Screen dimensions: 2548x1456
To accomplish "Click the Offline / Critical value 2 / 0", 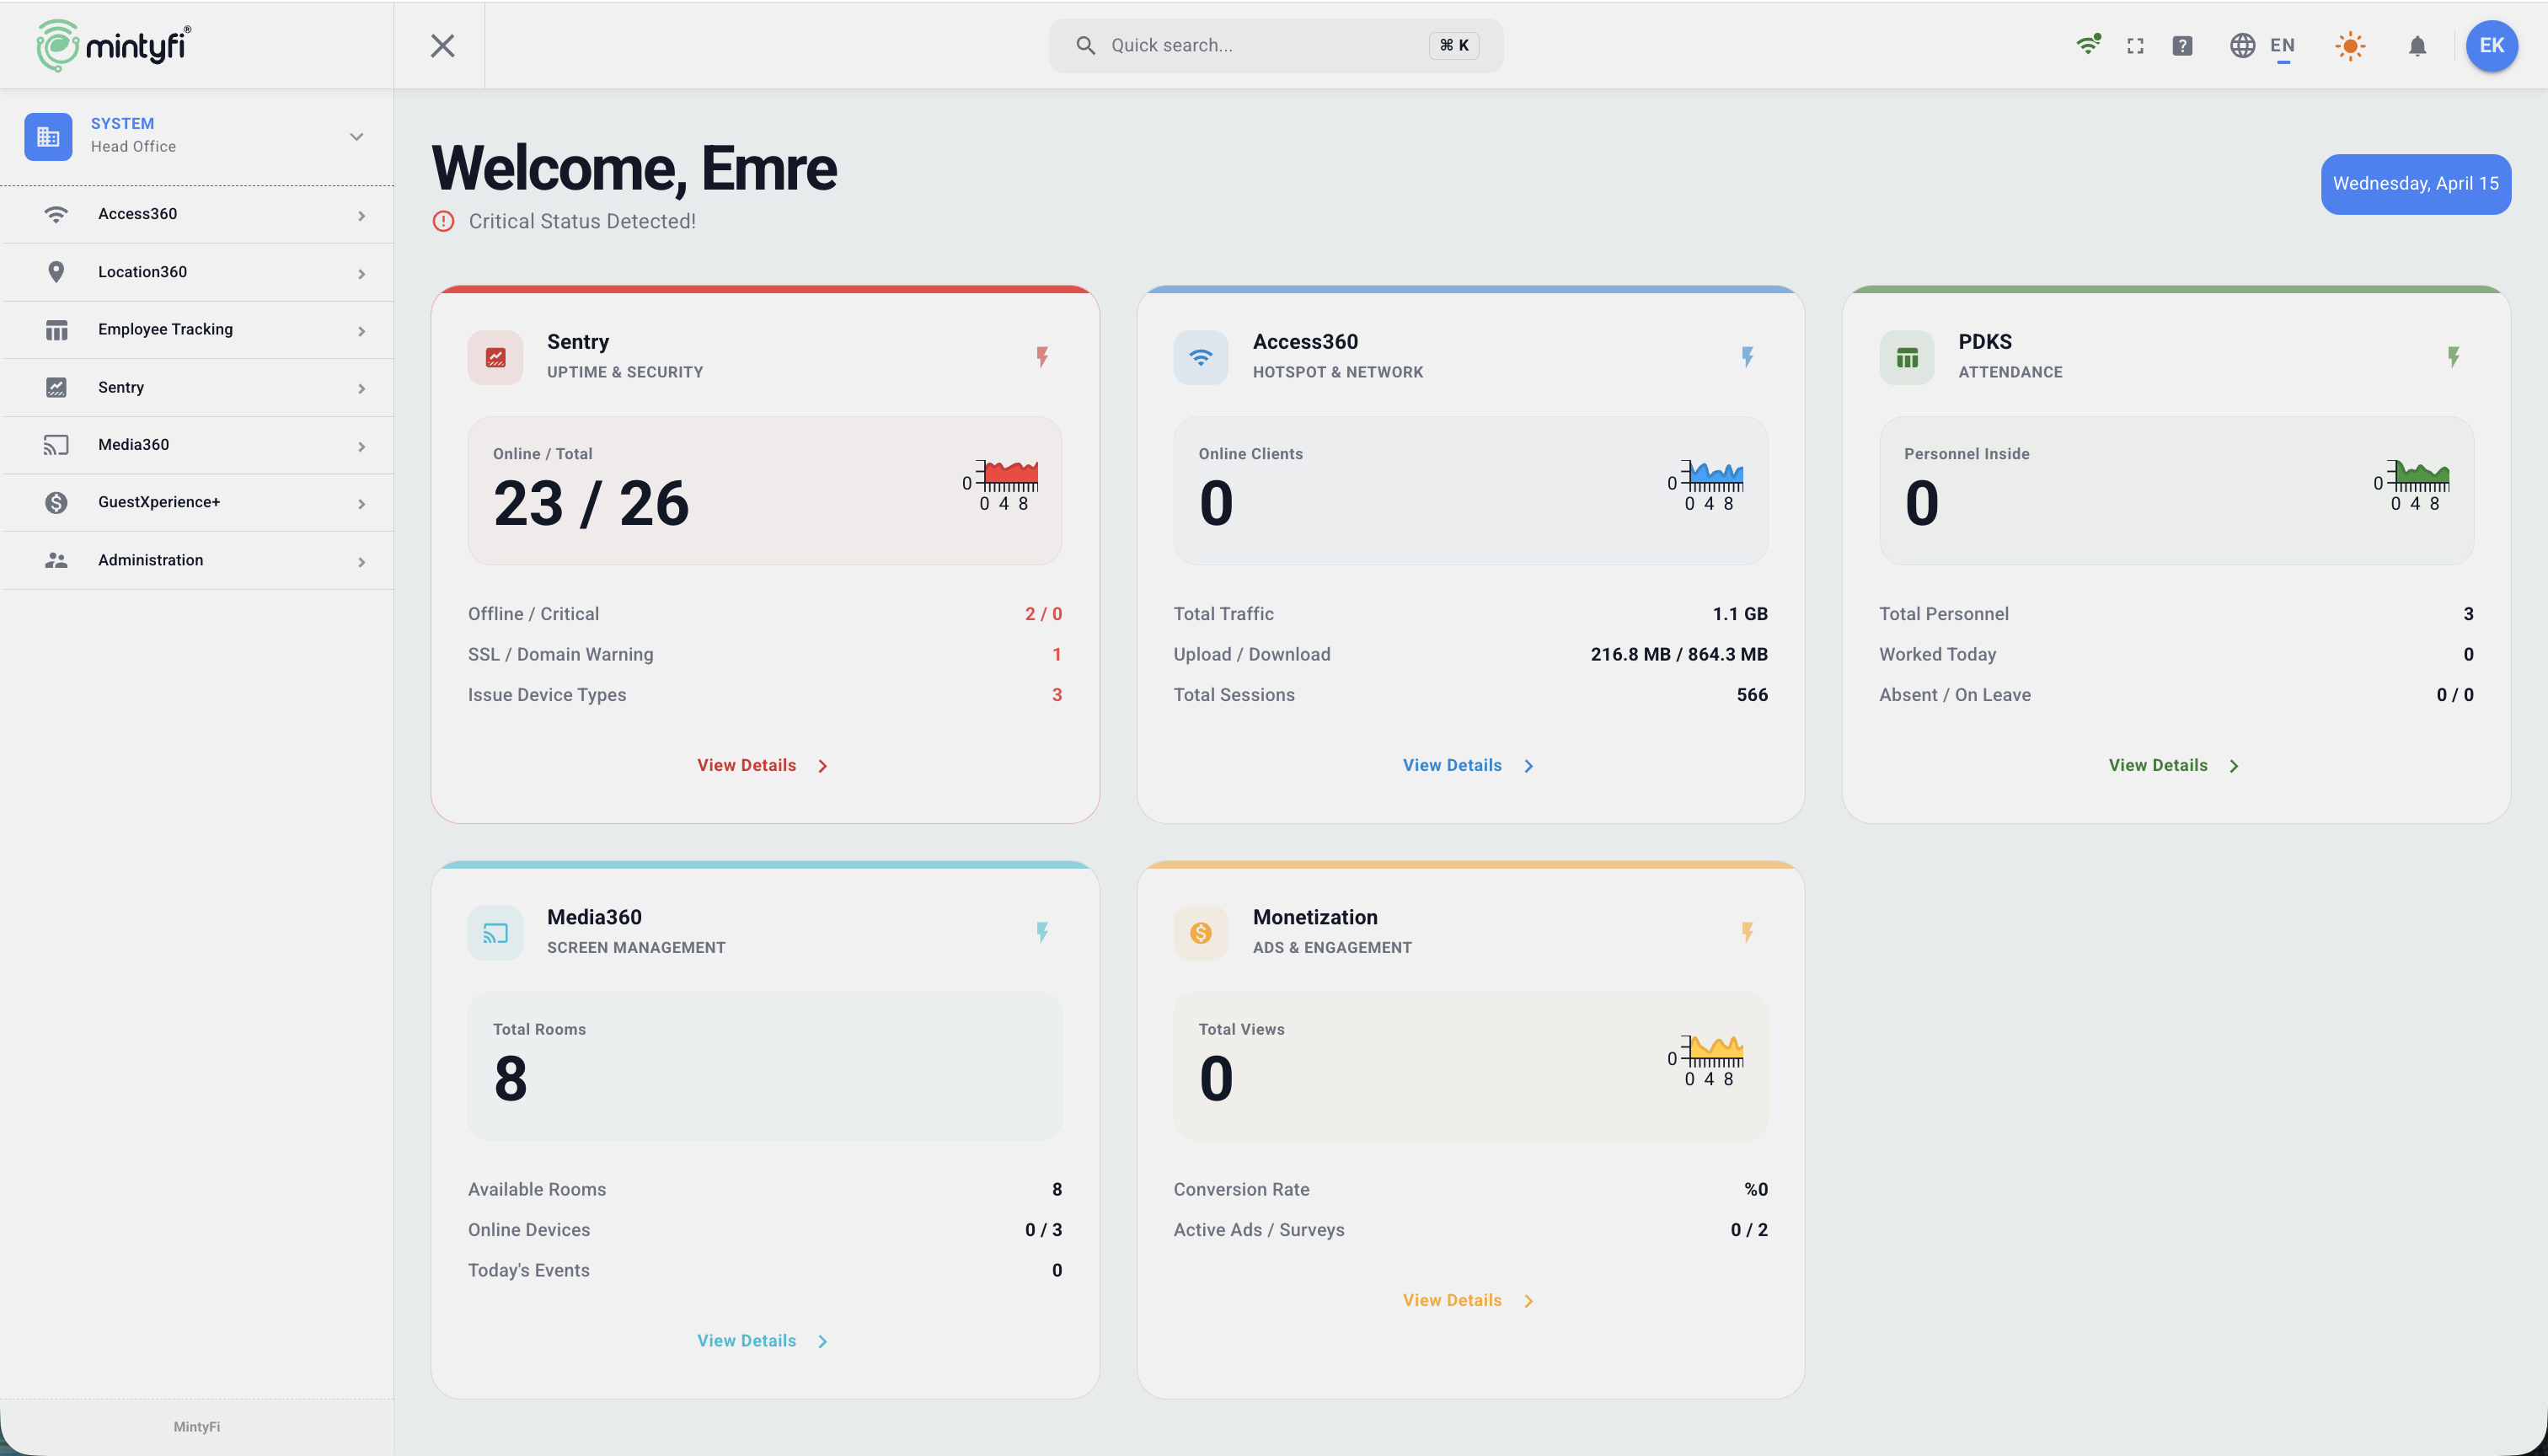I will tap(1043, 614).
